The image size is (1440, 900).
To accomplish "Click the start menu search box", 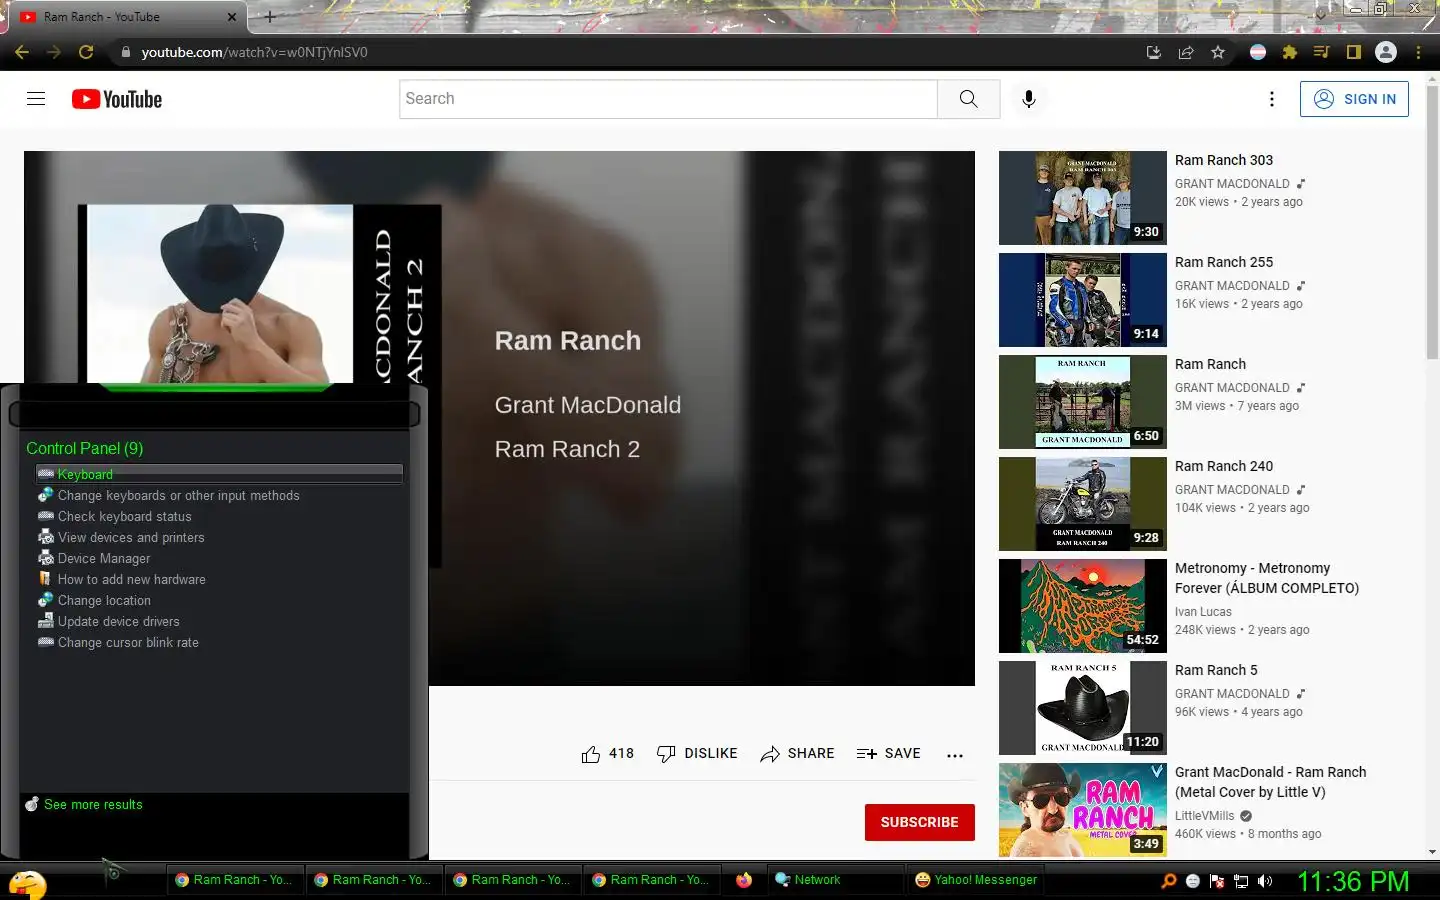I will [x=214, y=414].
